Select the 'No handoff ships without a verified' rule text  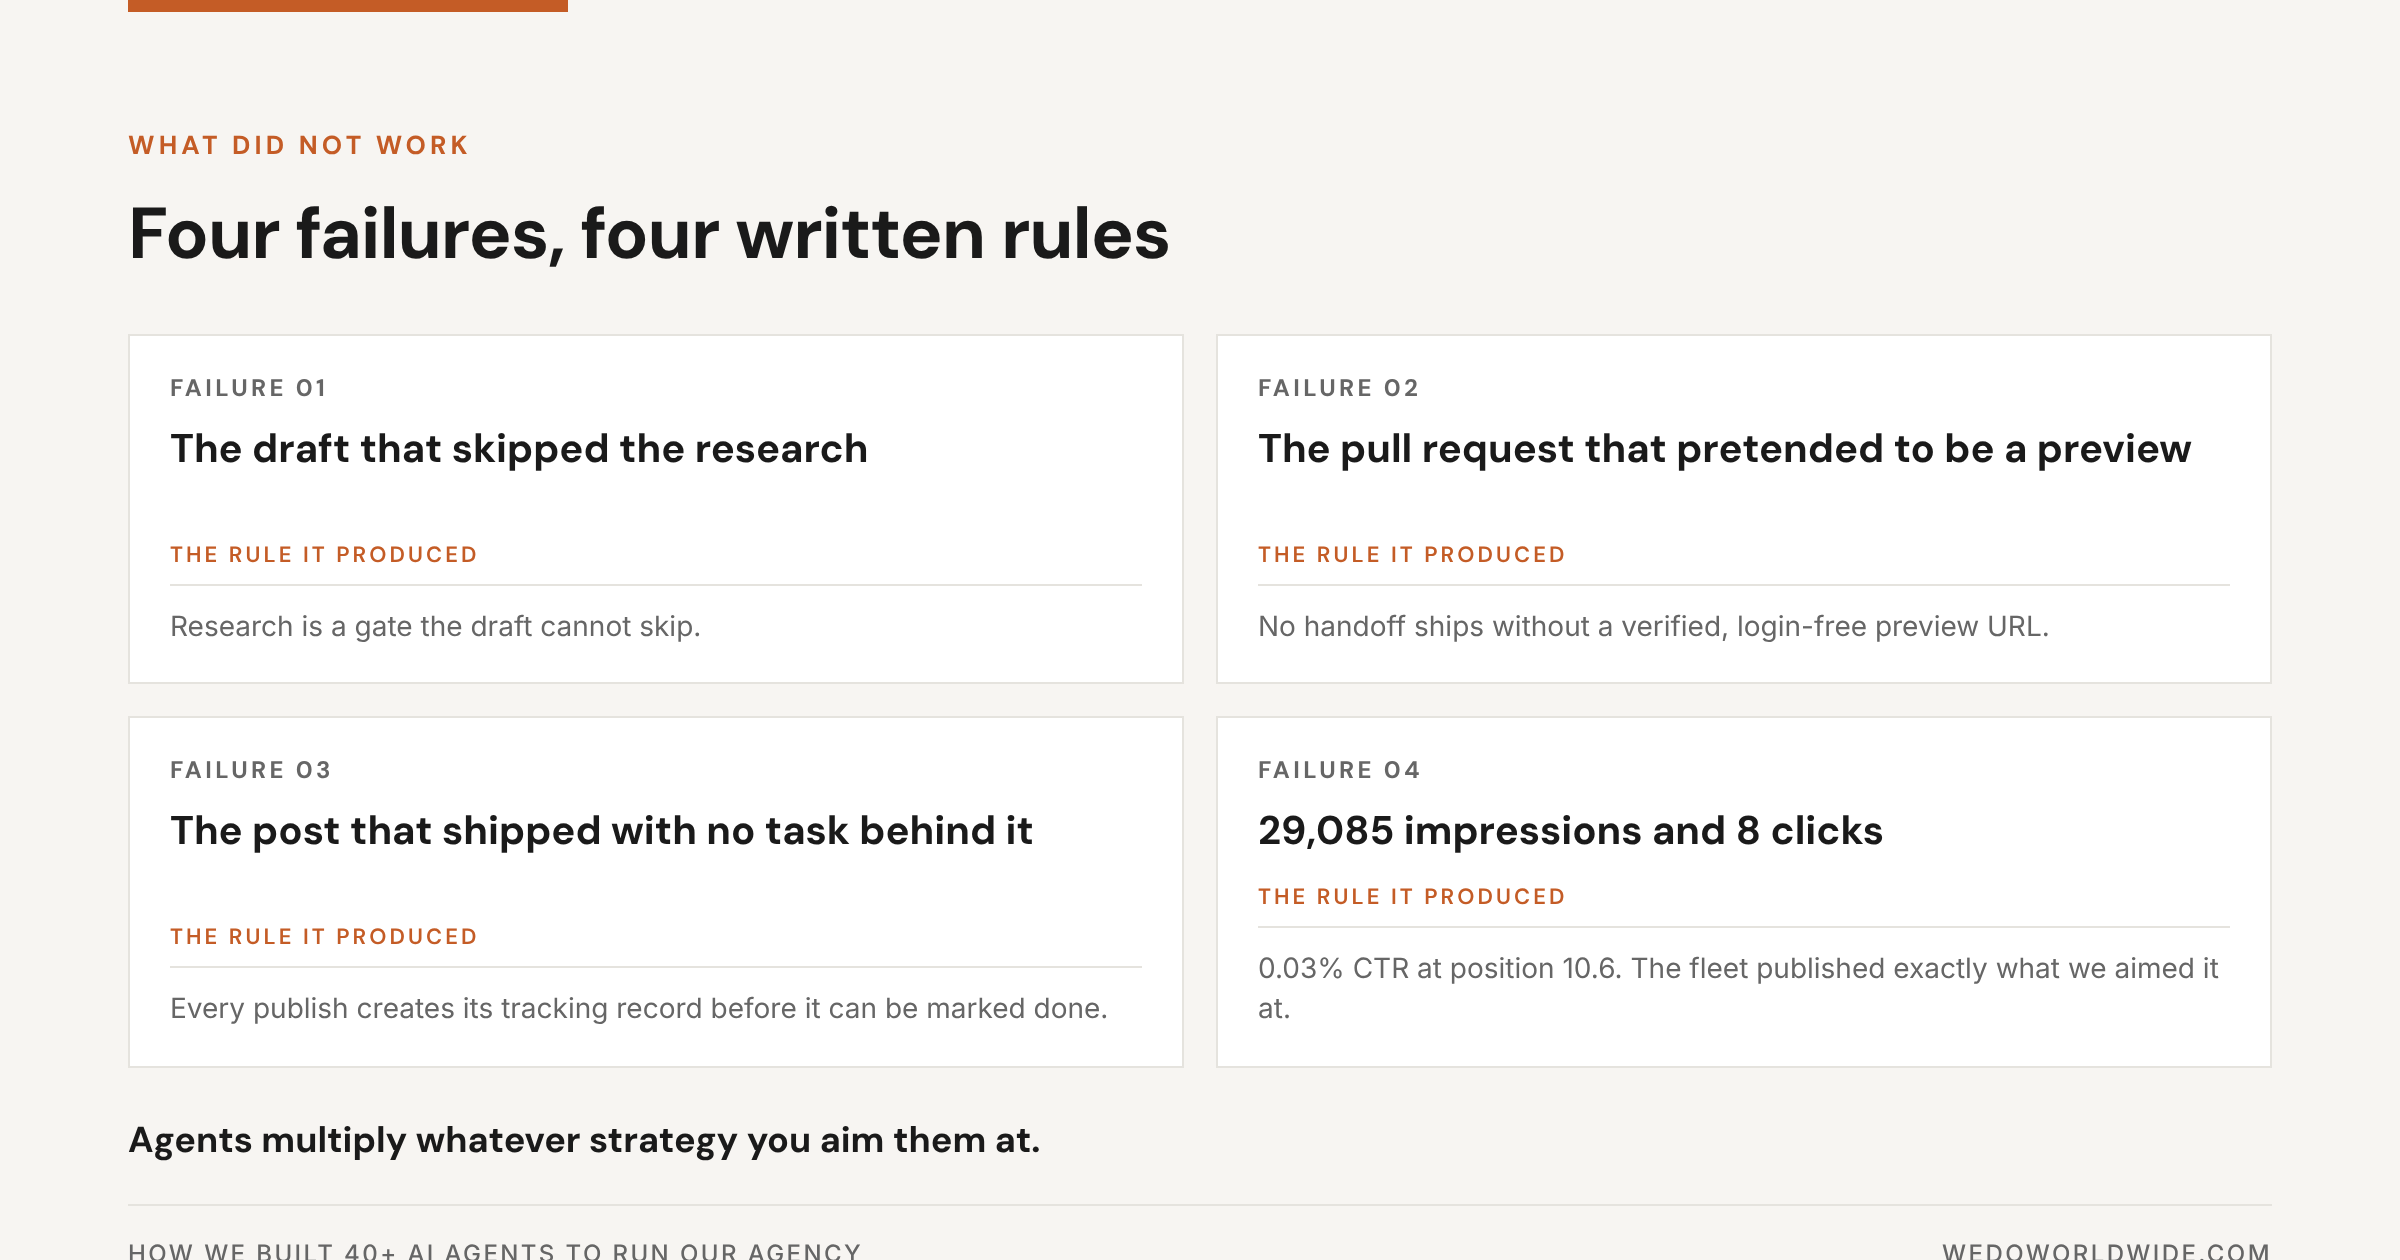point(1653,627)
